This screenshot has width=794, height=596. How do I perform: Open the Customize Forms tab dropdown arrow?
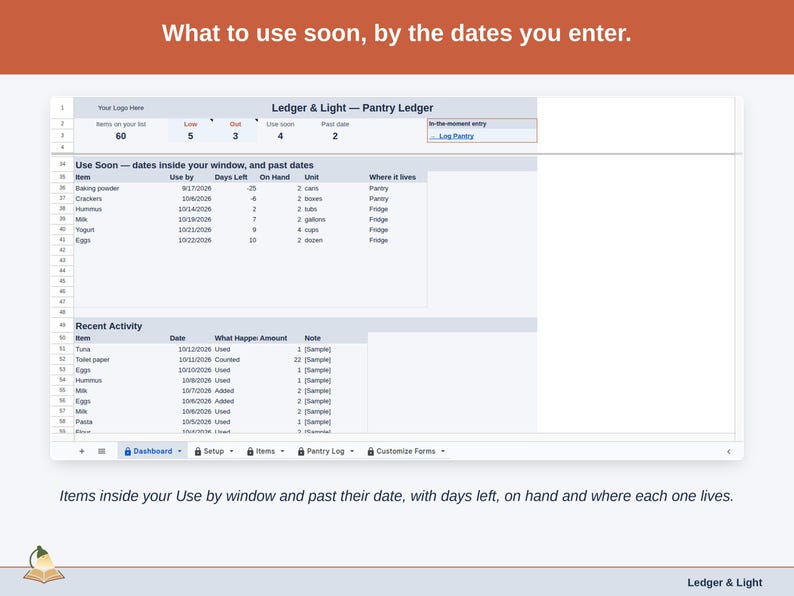(443, 451)
